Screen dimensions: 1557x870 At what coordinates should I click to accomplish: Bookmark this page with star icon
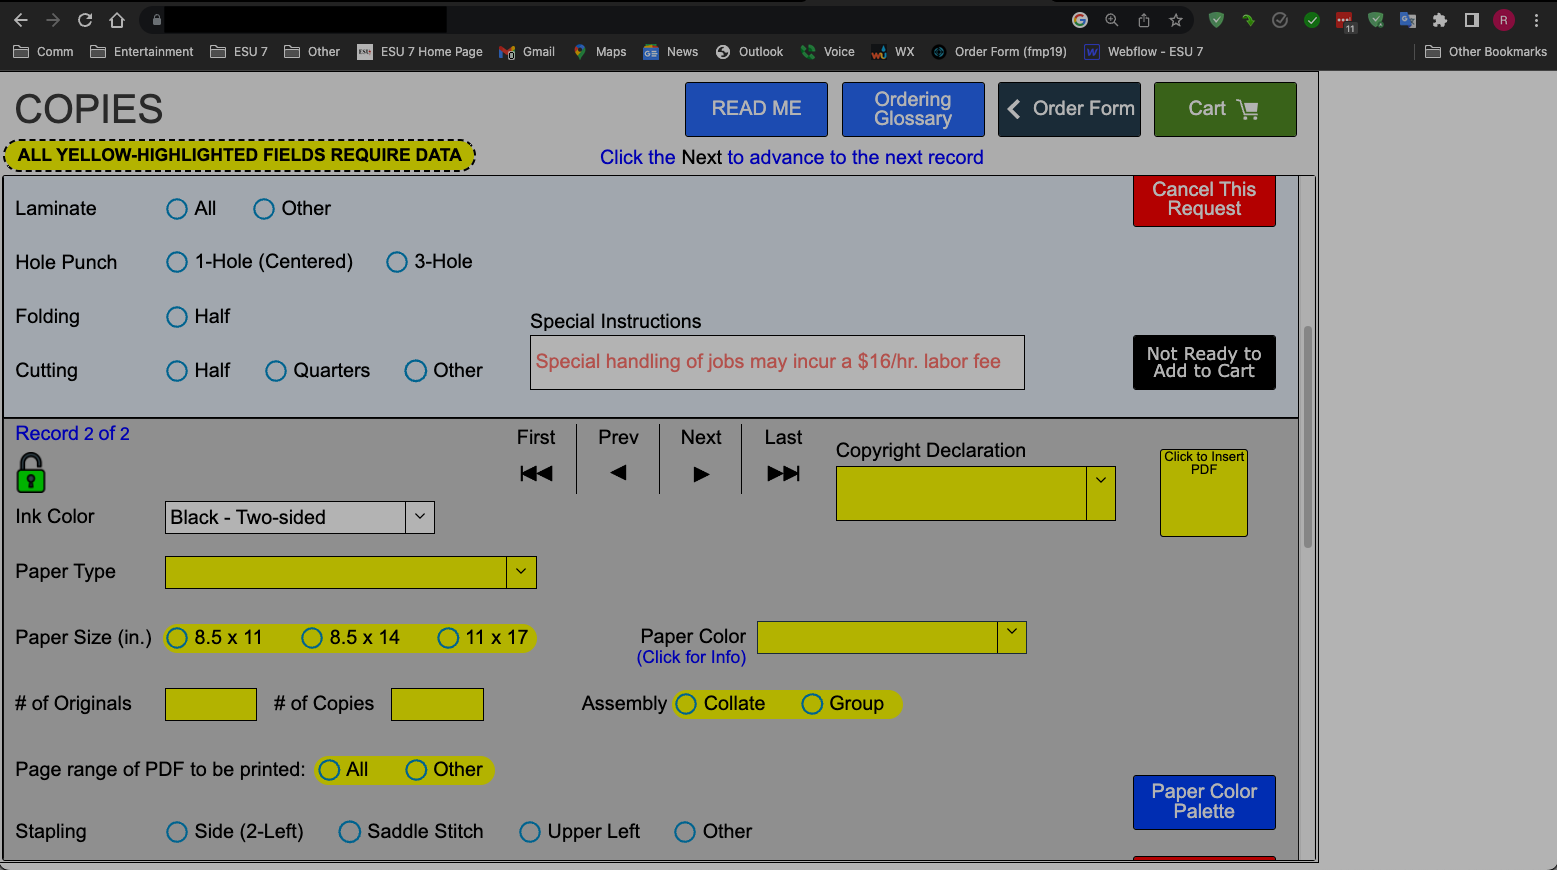pos(1176,20)
